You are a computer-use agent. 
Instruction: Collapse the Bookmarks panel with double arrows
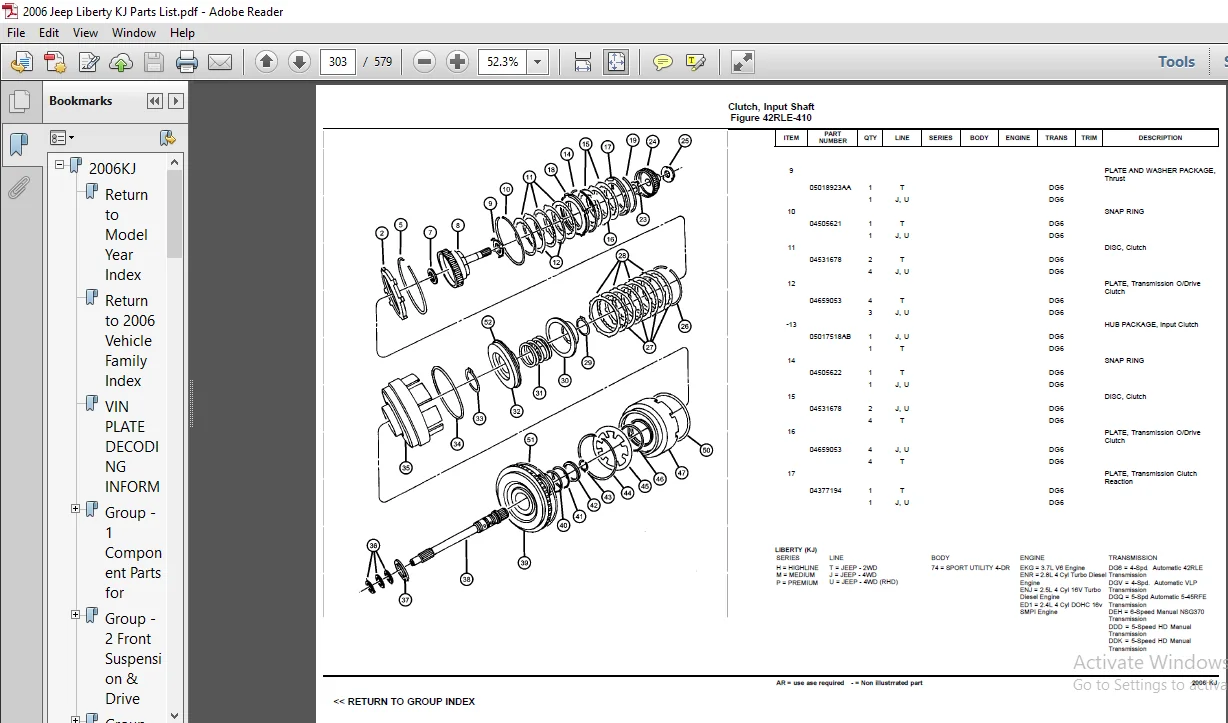pos(154,101)
